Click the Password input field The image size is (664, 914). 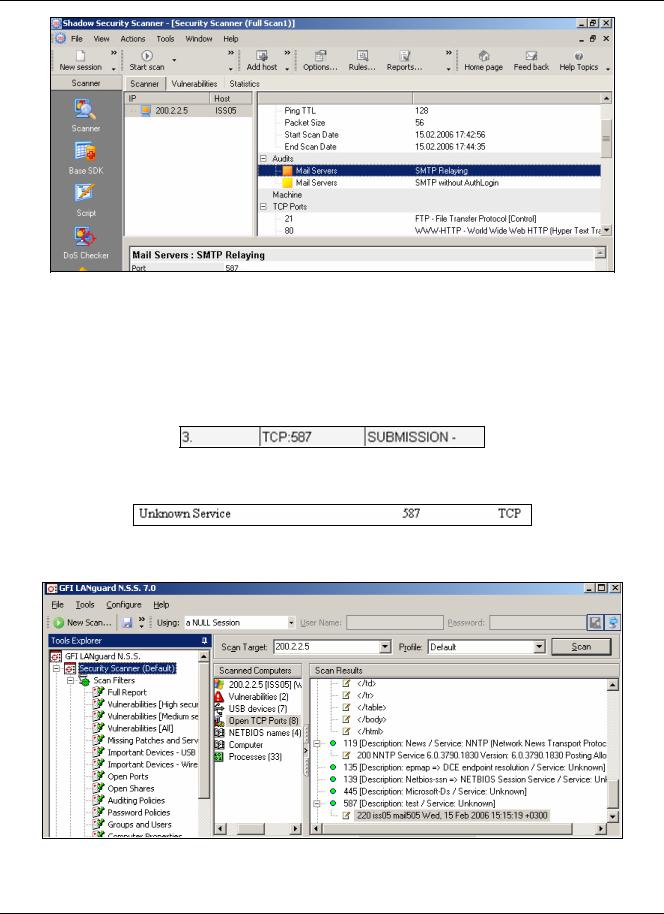click(536, 623)
